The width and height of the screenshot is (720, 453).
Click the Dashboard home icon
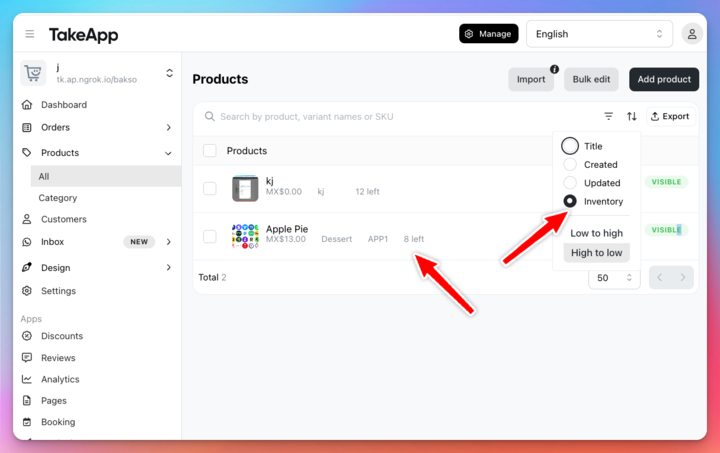coord(27,105)
